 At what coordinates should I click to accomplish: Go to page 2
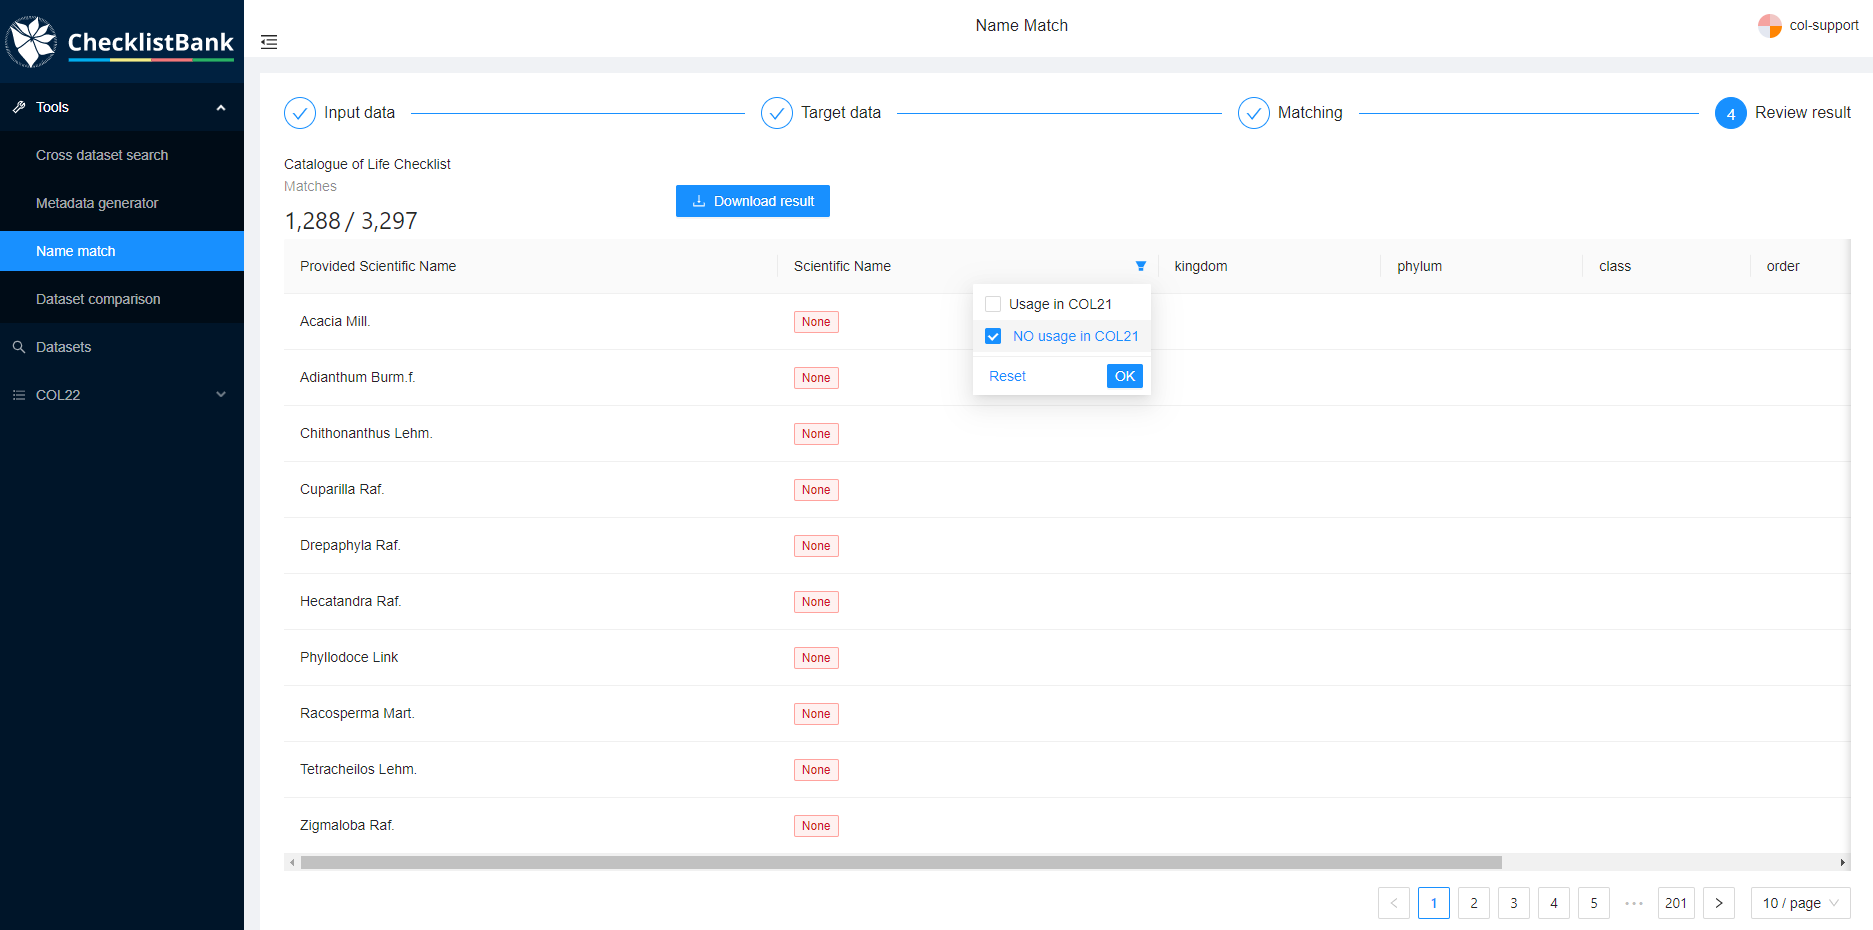[x=1474, y=903]
